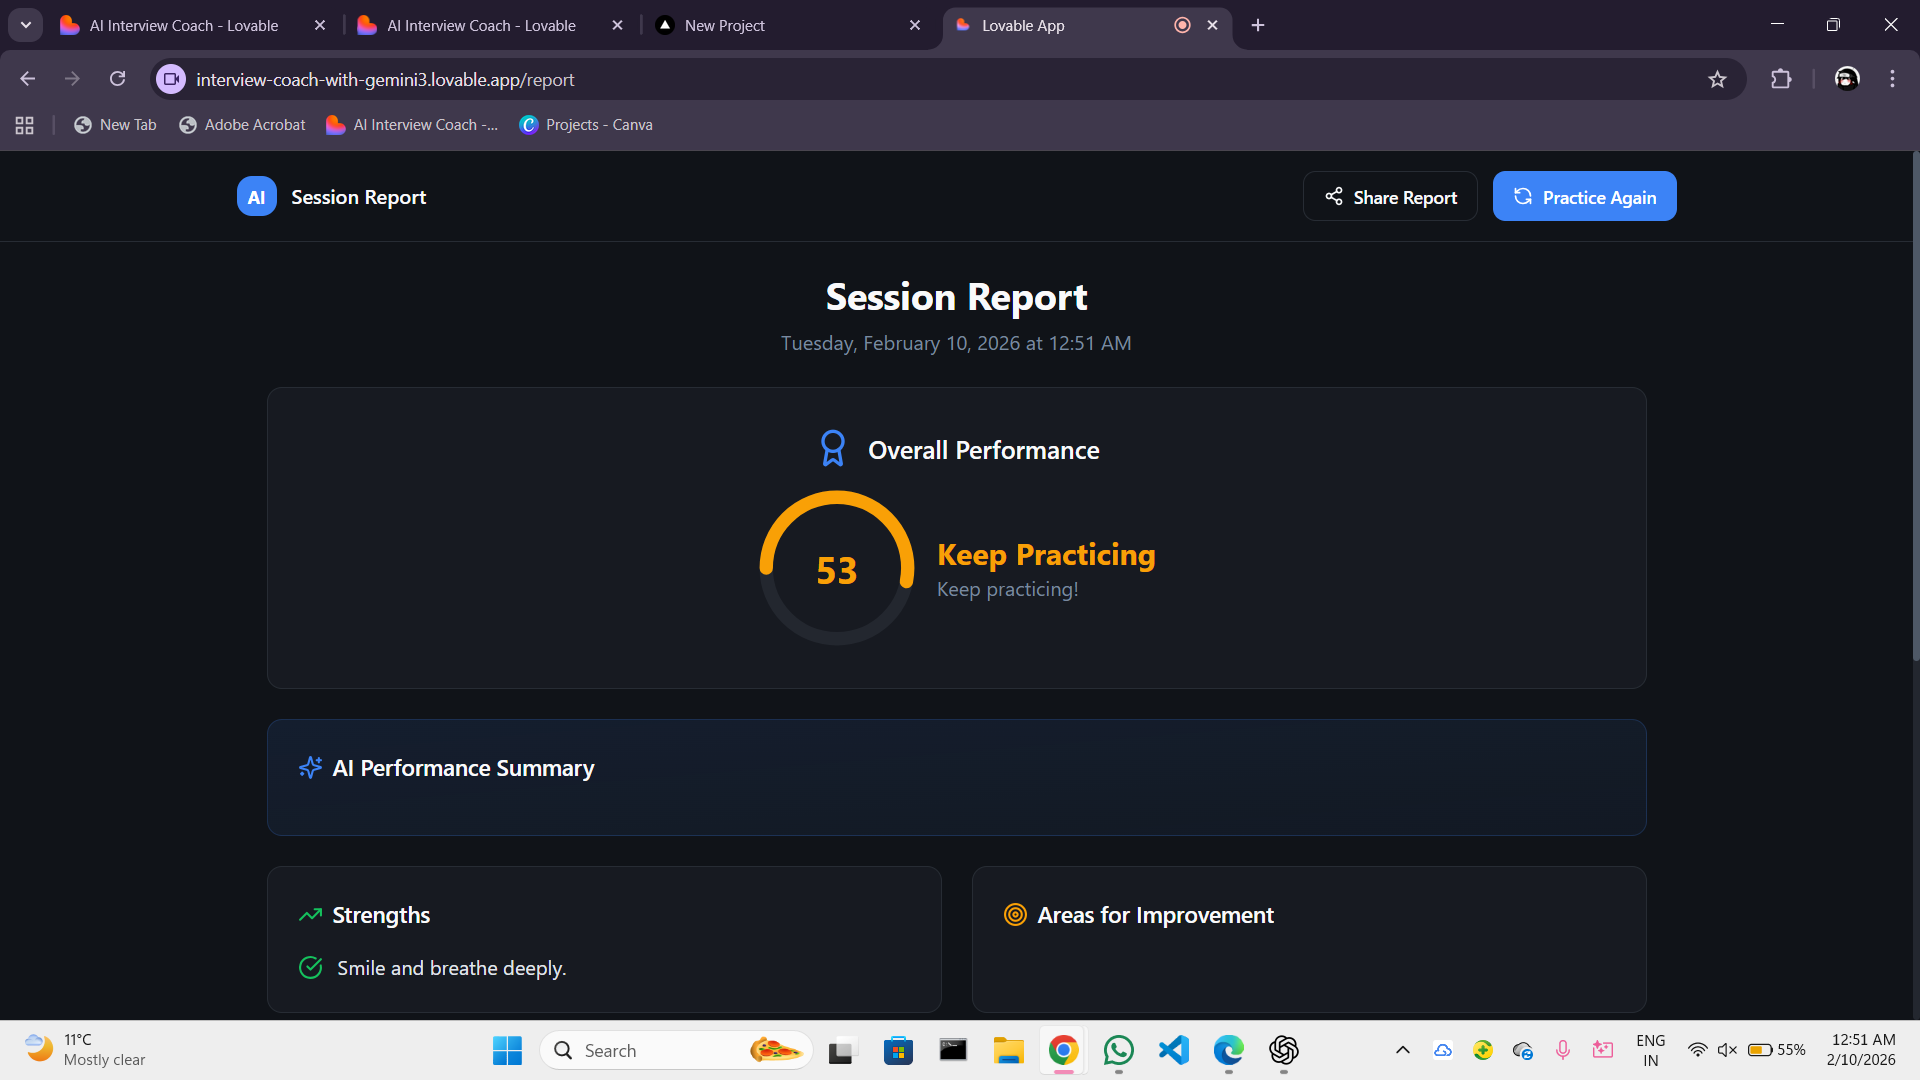Show hidden system tray icons
Screen dimensions: 1920x1080
click(x=1403, y=1050)
